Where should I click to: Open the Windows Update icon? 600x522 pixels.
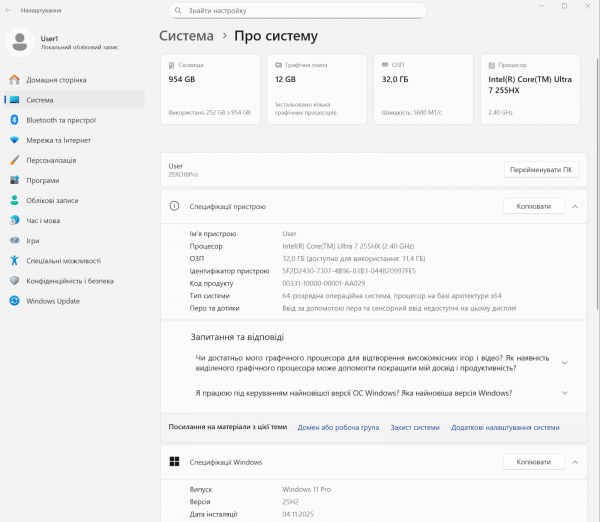tap(14, 301)
